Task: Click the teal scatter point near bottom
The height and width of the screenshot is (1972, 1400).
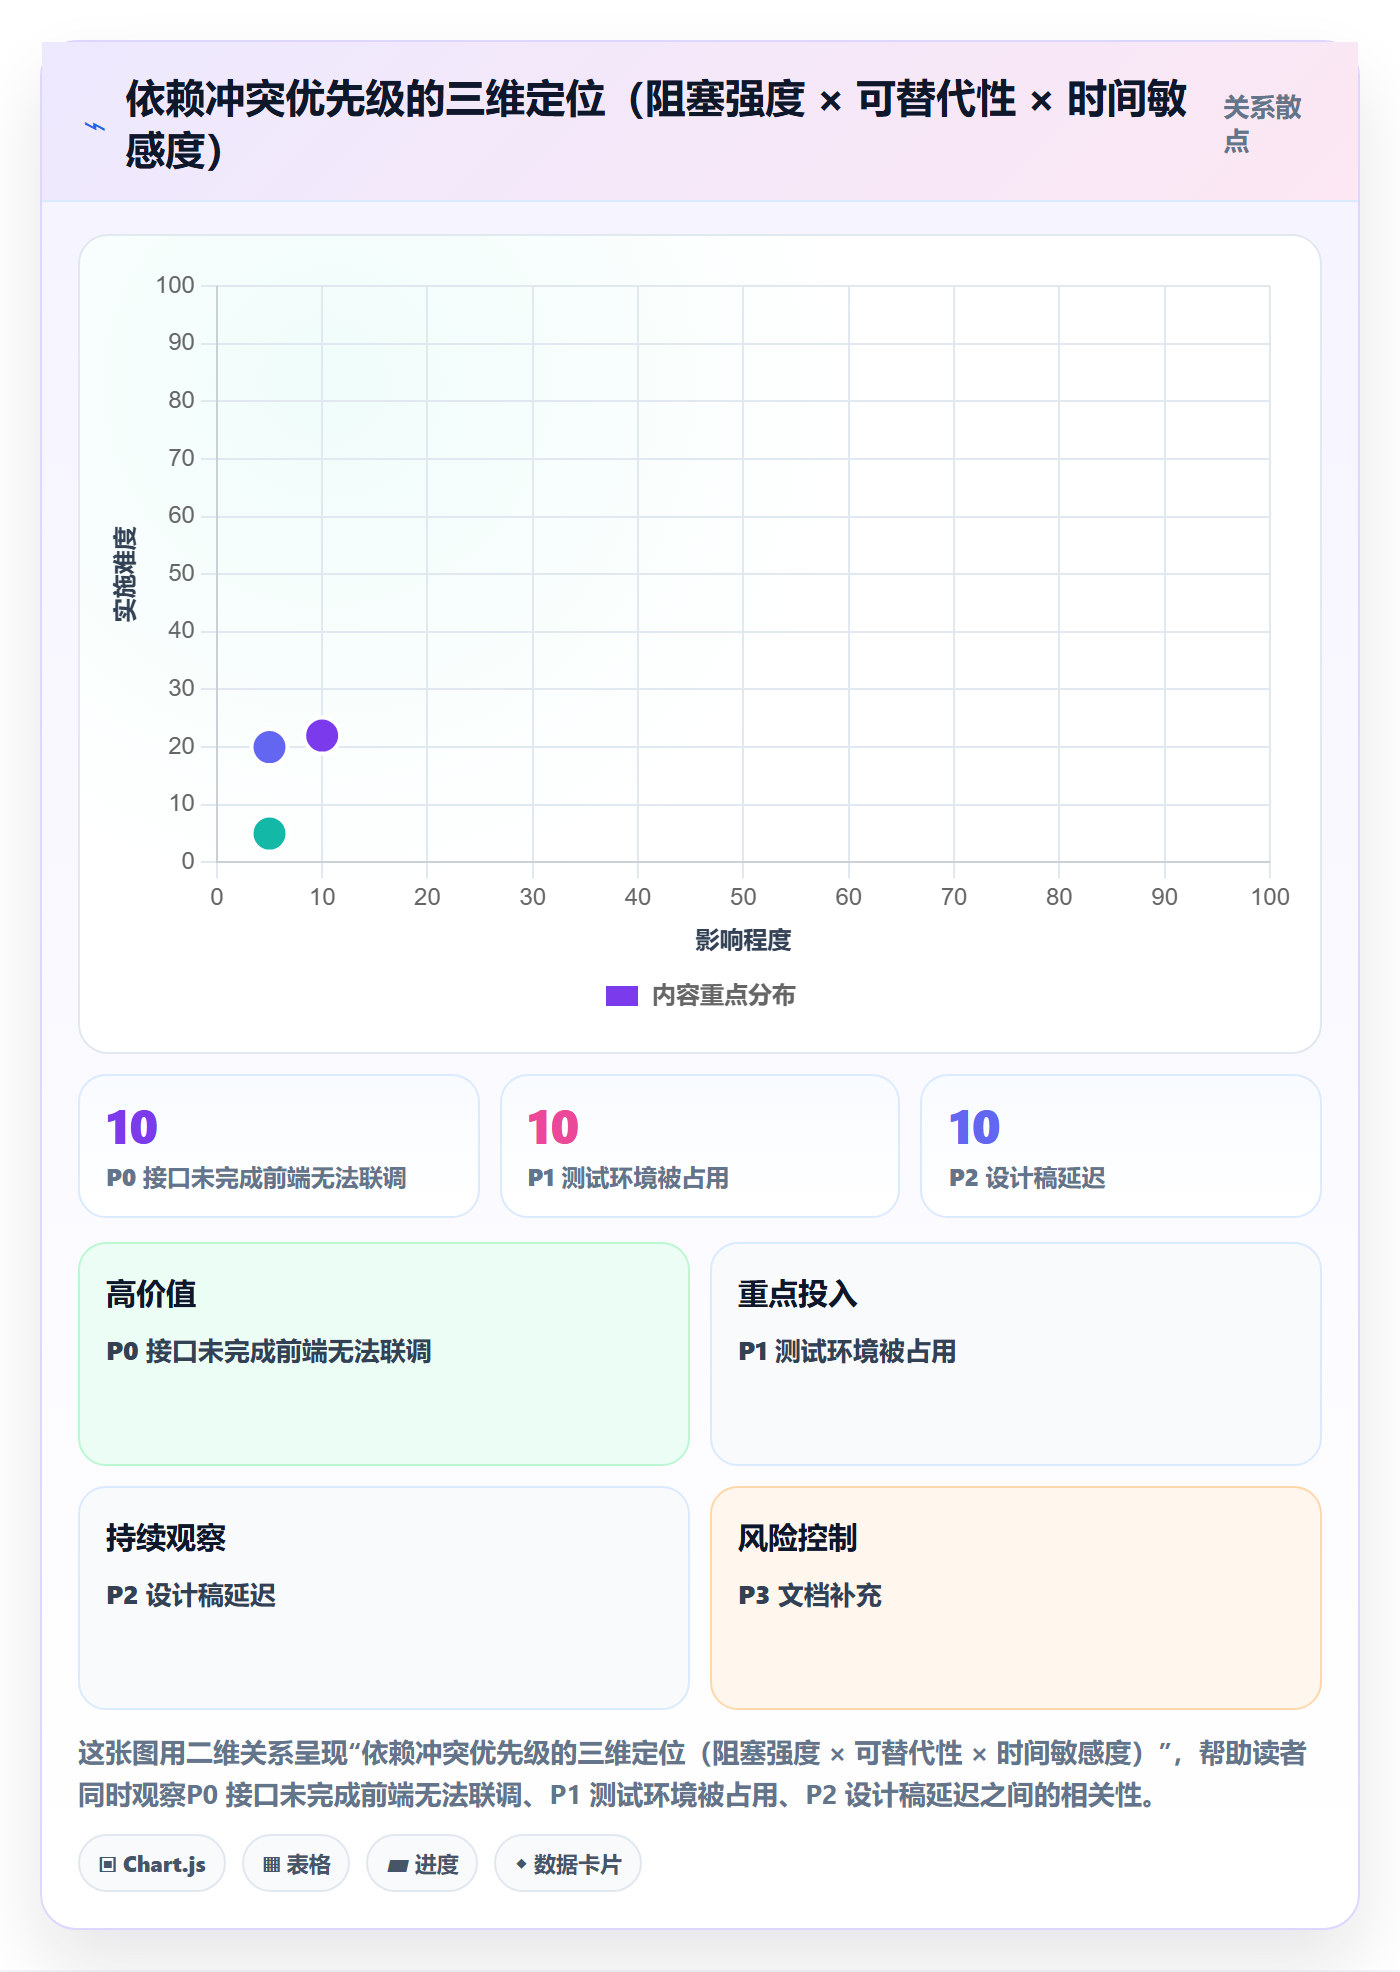Action: (269, 833)
